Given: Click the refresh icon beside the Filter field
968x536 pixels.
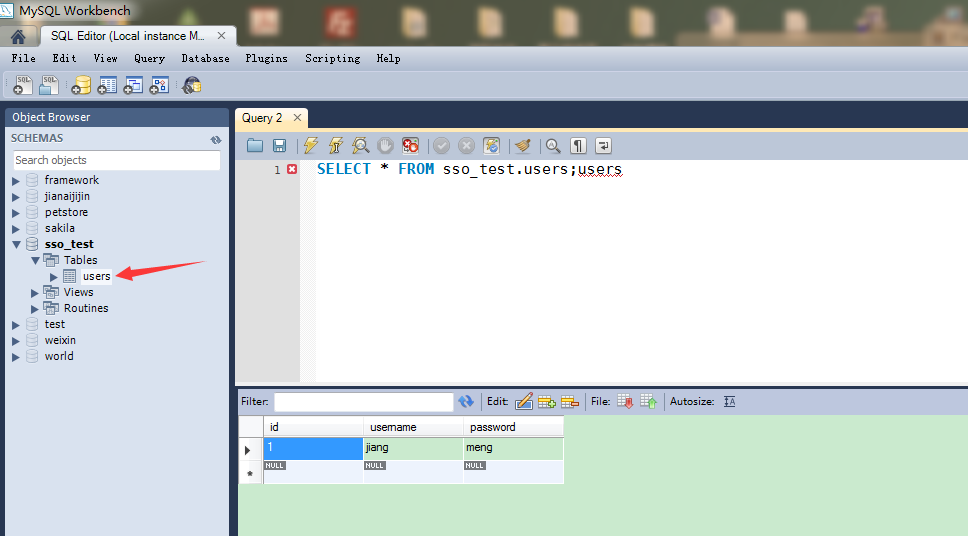Looking at the screenshot, I should pyautogui.click(x=466, y=401).
